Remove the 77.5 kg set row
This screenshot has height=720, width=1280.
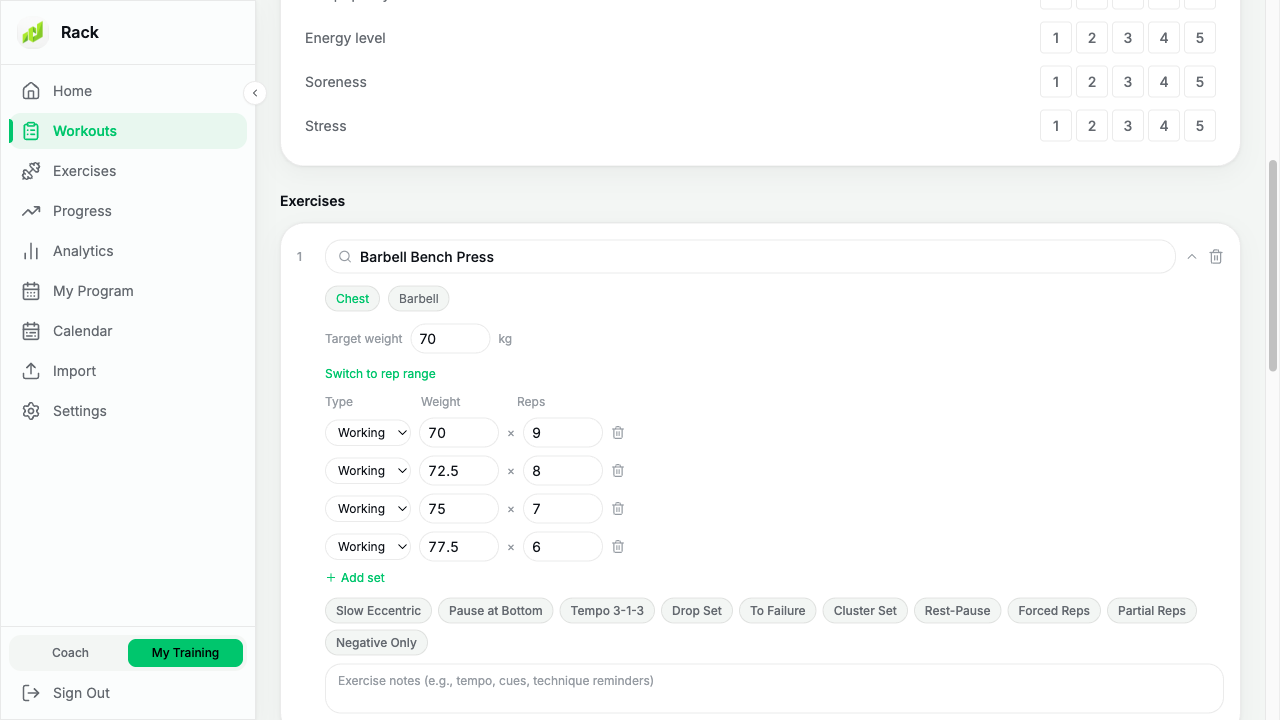point(618,547)
